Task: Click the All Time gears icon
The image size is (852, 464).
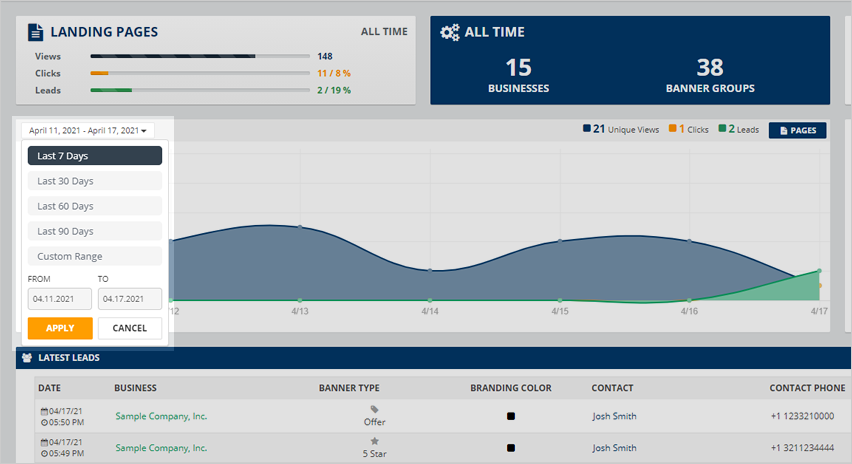Action: click(x=450, y=32)
